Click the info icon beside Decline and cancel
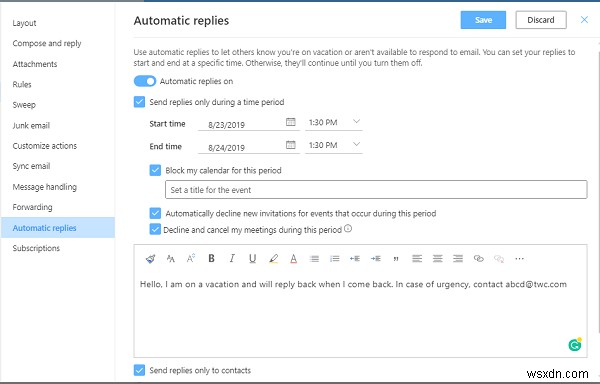600x384 pixels. coord(348,229)
